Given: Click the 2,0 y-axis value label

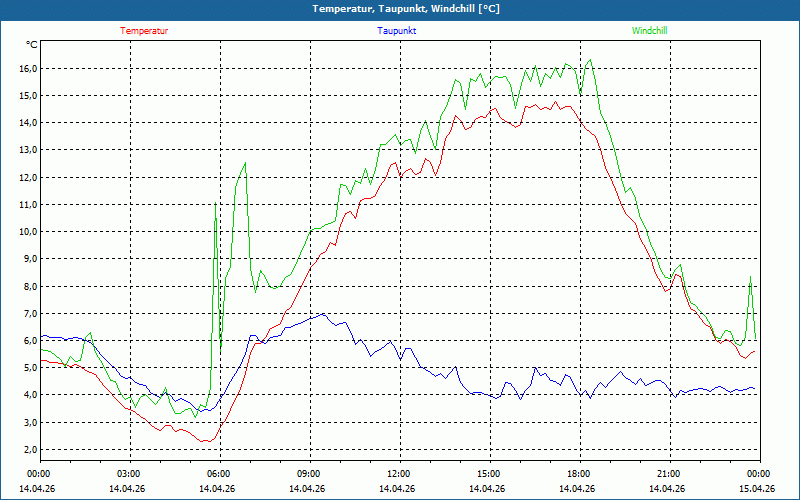Looking at the screenshot, I should pos(29,449).
